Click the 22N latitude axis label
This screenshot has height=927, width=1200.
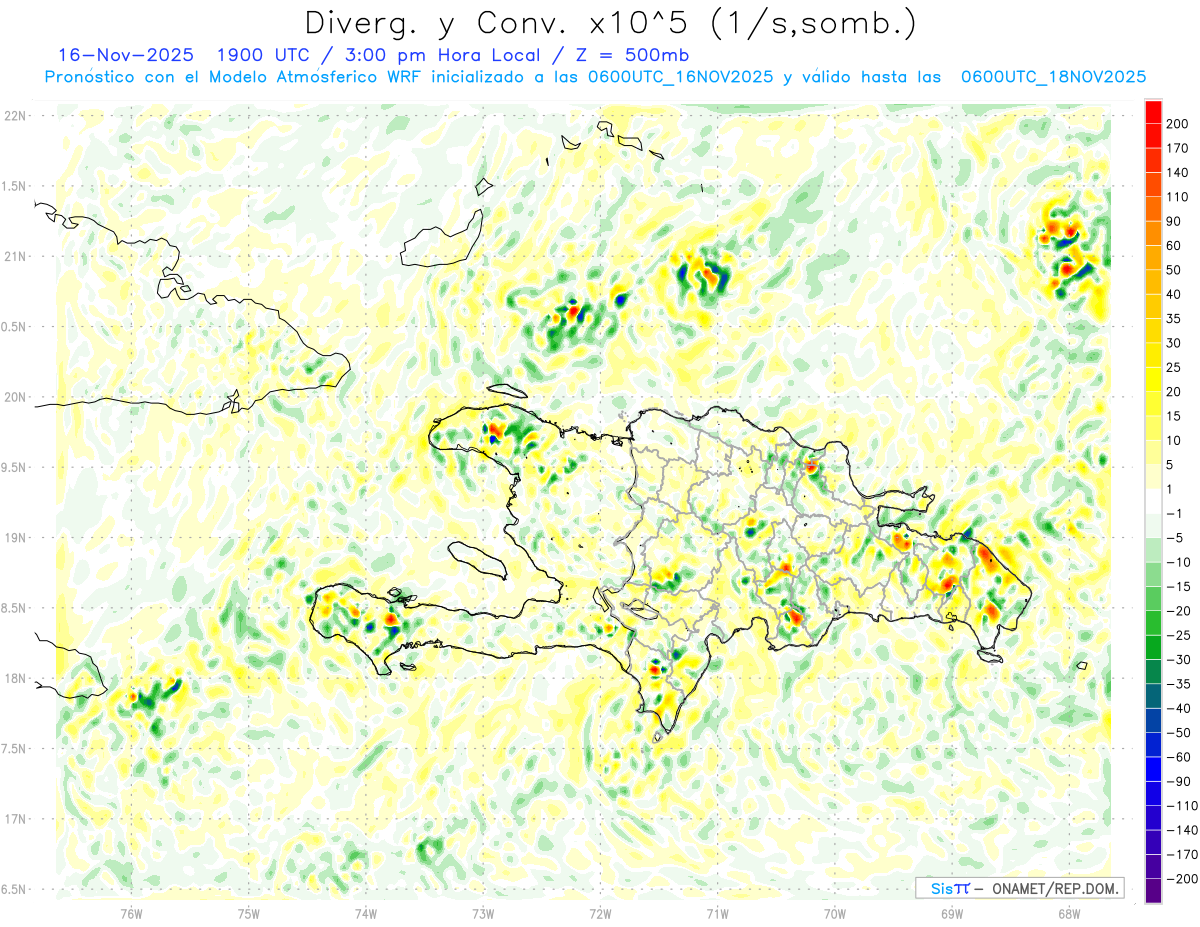(x=15, y=116)
